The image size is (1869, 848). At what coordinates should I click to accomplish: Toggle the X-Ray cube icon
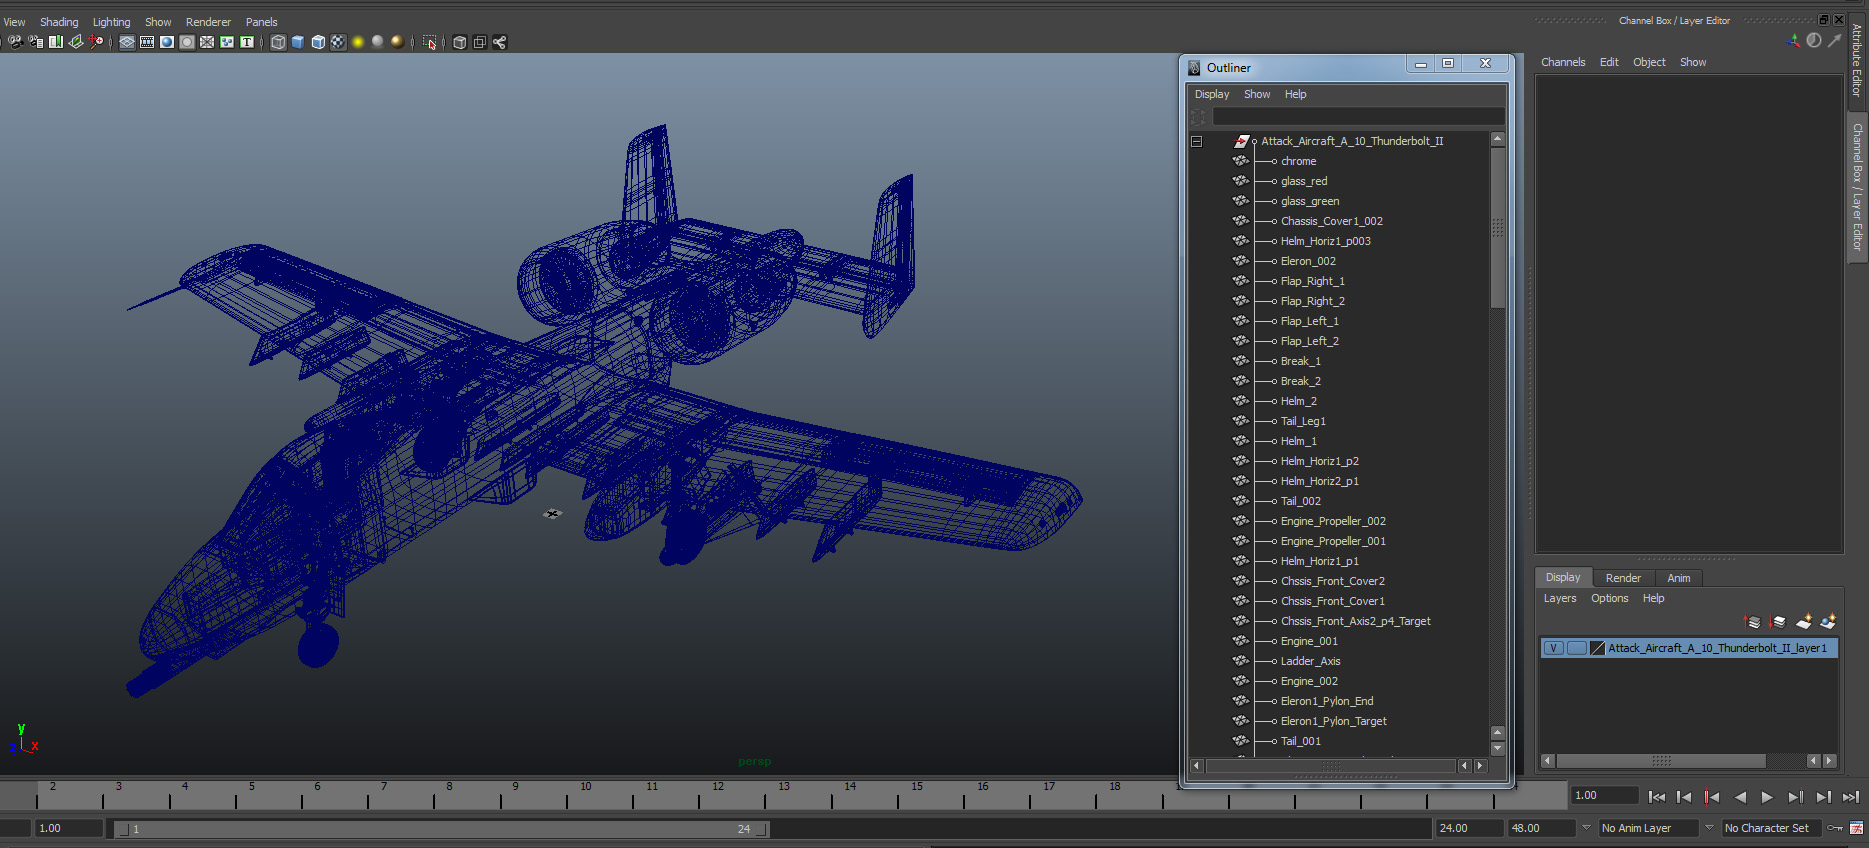[460, 42]
